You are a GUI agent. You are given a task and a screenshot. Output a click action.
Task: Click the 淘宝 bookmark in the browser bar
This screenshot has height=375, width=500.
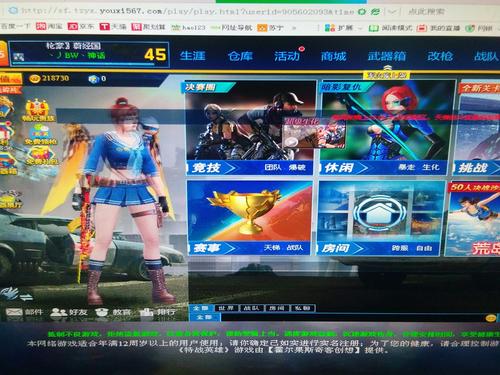coord(49,26)
